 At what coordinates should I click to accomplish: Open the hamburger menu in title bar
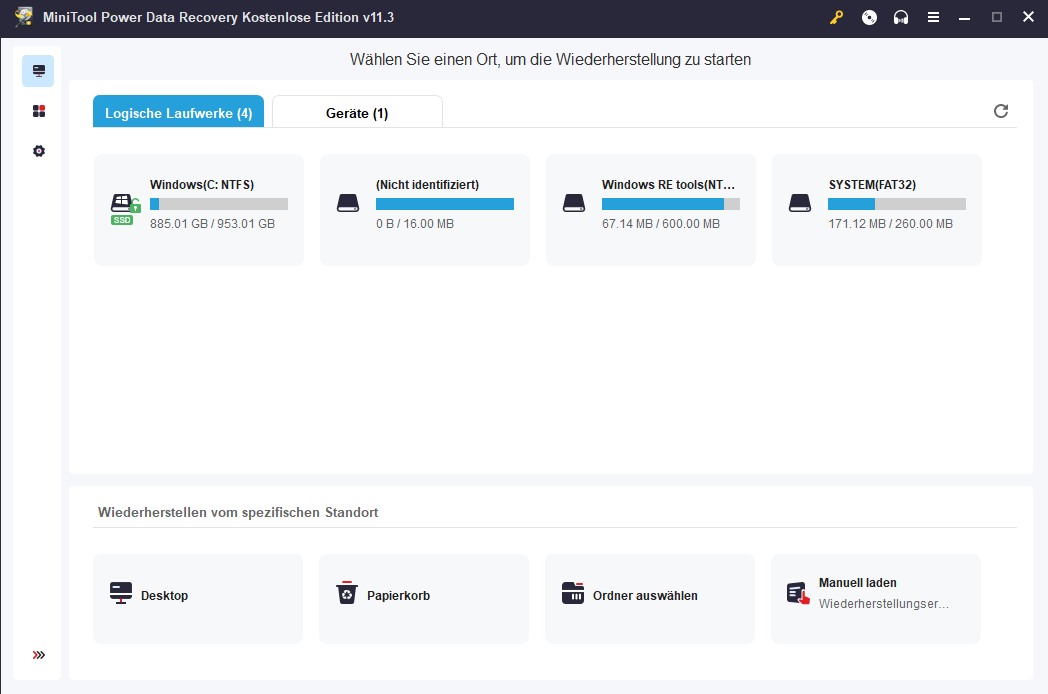click(x=934, y=17)
